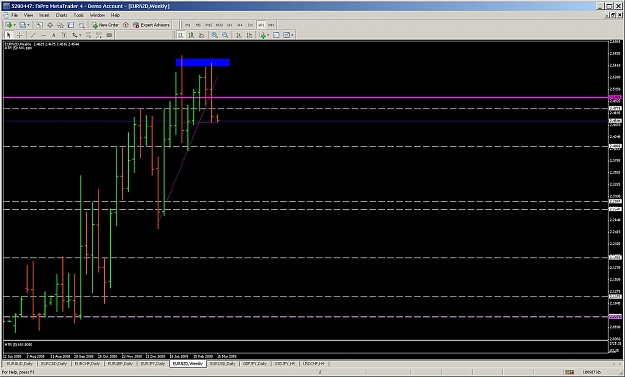The width and height of the screenshot is (625, 377).
Task: Open the View menu
Action: pyautogui.click(x=28, y=15)
